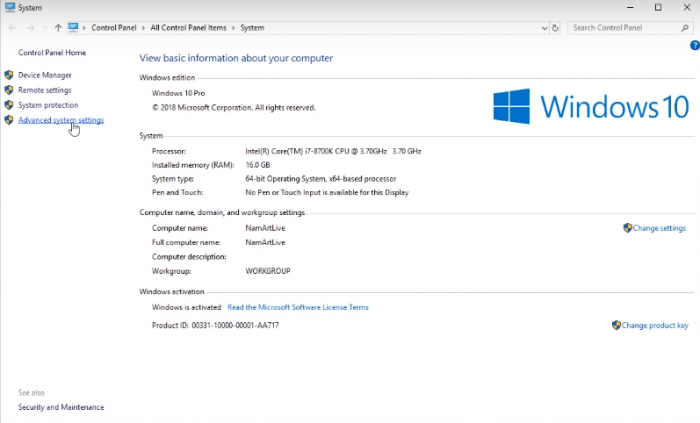700x423 pixels.
Task: Open System protection
Action: coord(48,105)
